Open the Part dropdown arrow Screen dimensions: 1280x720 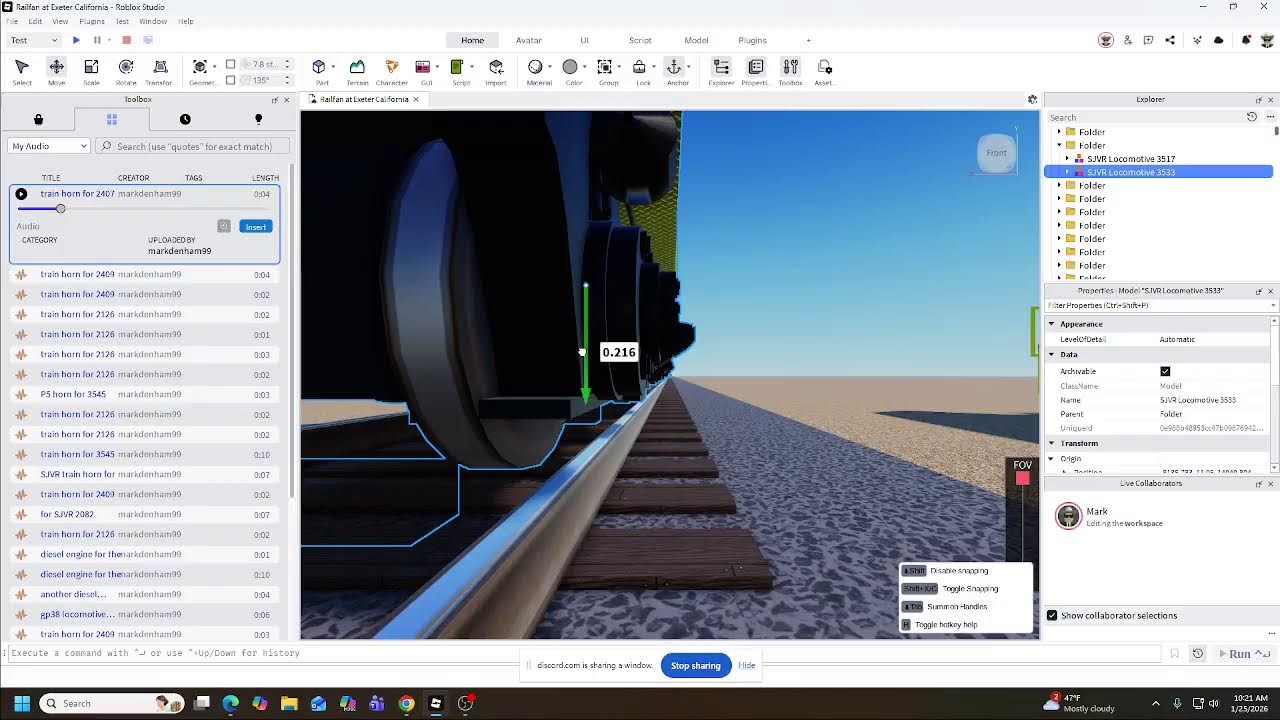coord(332,67)
